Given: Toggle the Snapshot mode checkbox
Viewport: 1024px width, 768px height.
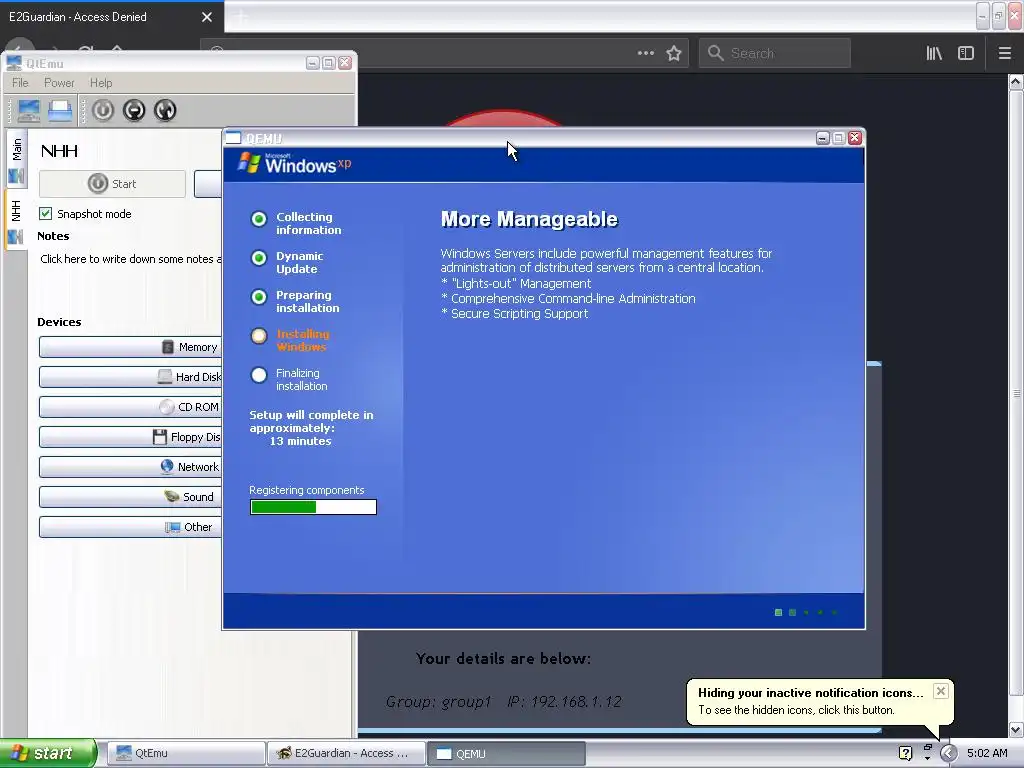Looking at the screenshot, I should pos(46,214).
